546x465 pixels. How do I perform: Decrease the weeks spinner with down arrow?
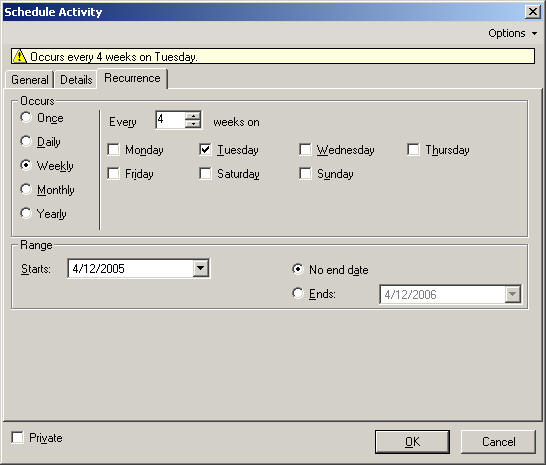coord(193,124)
